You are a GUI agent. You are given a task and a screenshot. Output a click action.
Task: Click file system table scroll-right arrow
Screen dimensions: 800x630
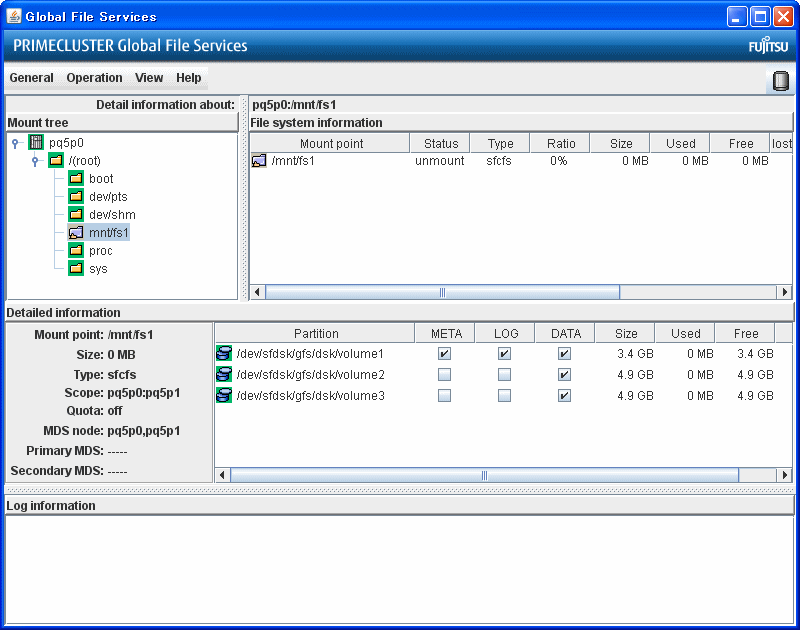point(784,292)
